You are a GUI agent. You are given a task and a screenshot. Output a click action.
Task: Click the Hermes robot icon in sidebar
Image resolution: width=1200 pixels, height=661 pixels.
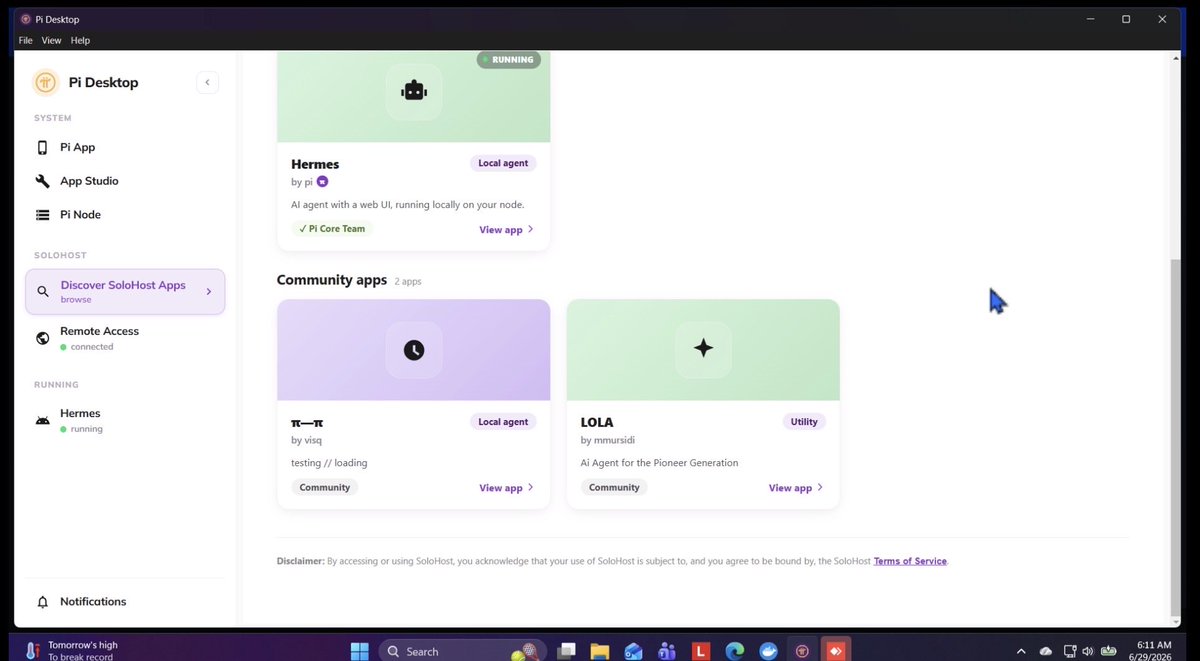[x=42, y=420]
